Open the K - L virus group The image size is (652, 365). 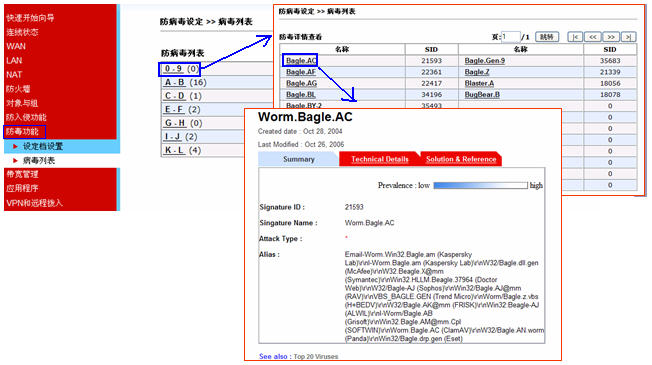[x=175, y=150]
